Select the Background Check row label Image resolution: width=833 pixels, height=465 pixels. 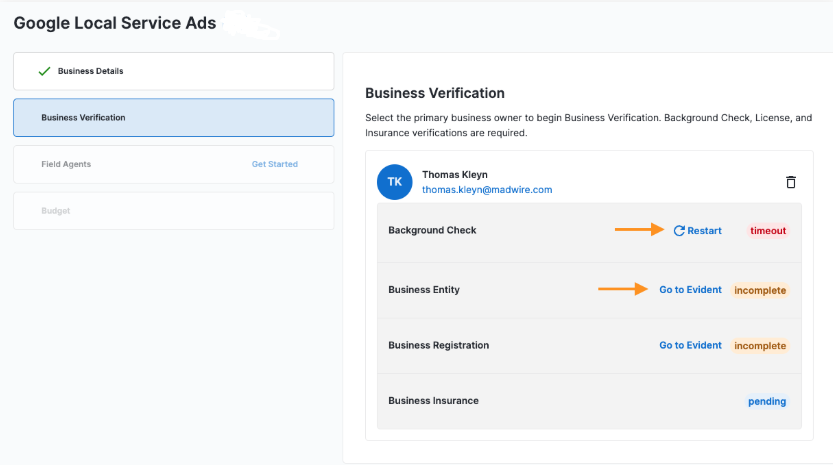(432, 230)
